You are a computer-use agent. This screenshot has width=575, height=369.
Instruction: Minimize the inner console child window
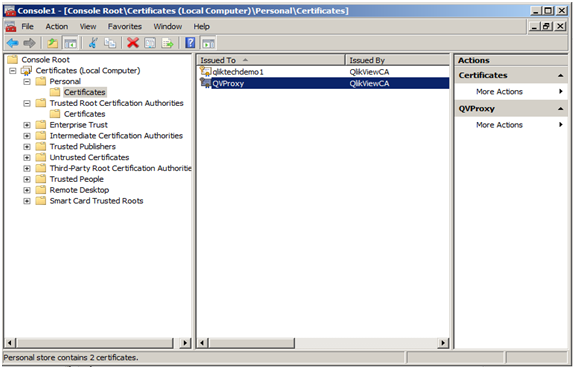click(535, 26)
